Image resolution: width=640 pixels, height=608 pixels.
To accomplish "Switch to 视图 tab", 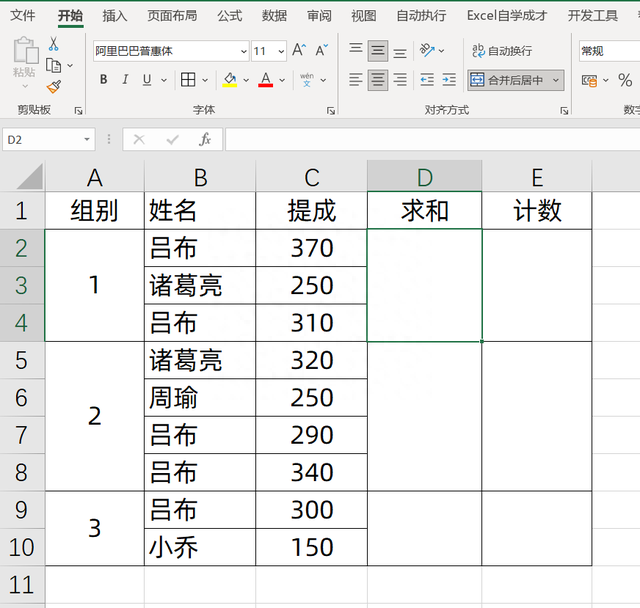I will pos(364,16).
